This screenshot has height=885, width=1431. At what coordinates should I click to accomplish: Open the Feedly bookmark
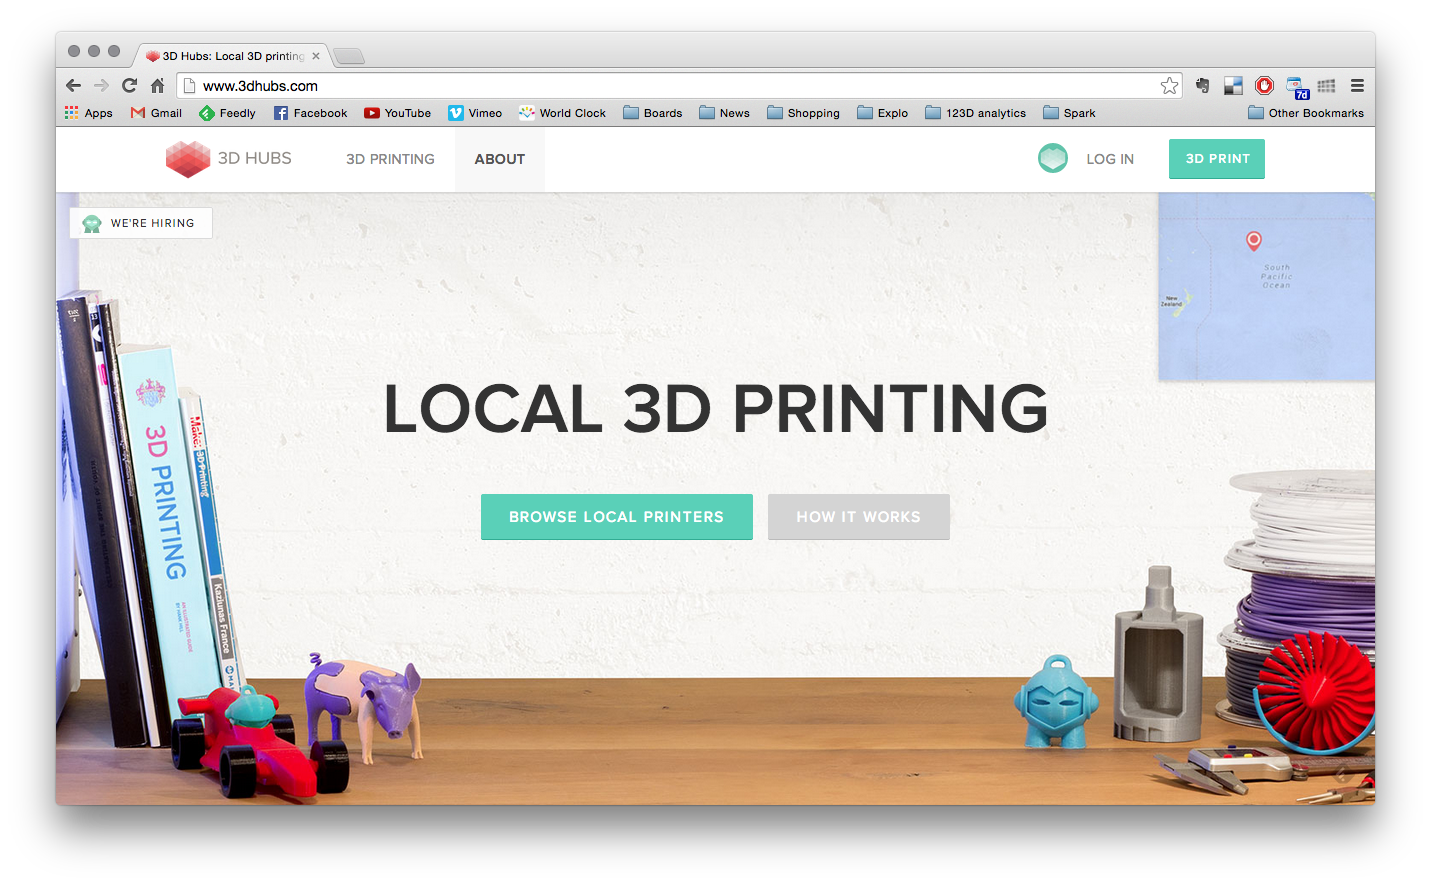click(227, 113)
